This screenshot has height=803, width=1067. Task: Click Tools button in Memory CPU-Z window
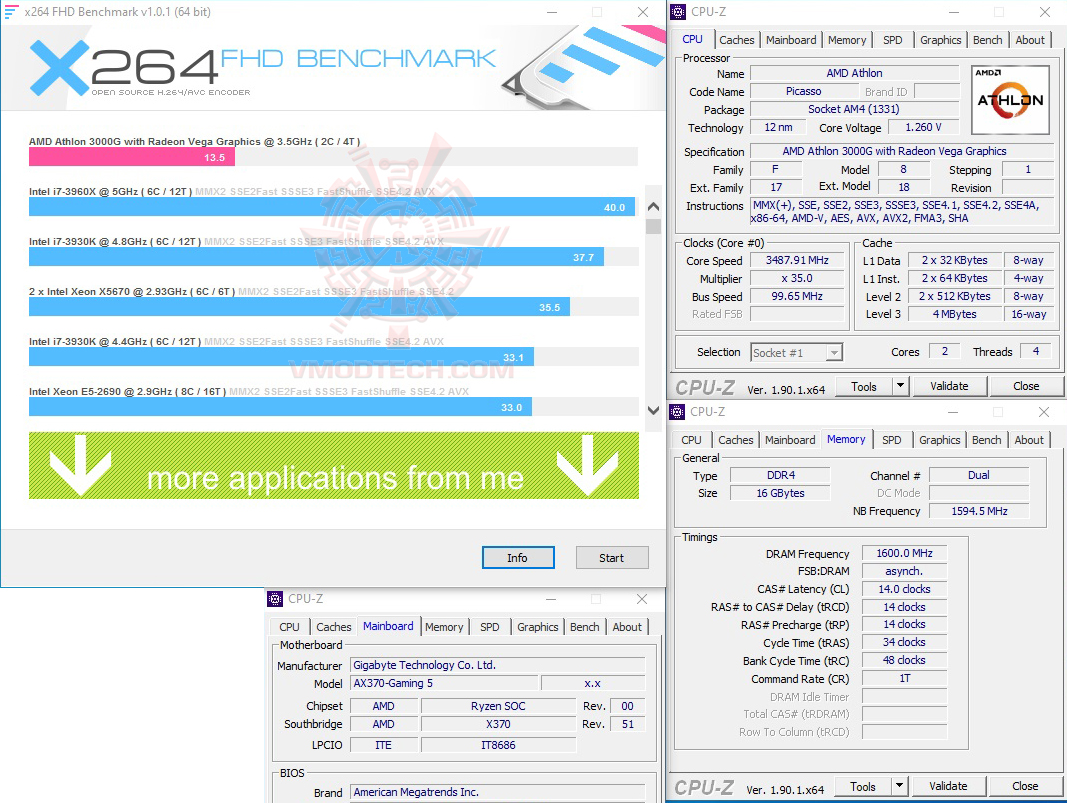coord(862,786)
